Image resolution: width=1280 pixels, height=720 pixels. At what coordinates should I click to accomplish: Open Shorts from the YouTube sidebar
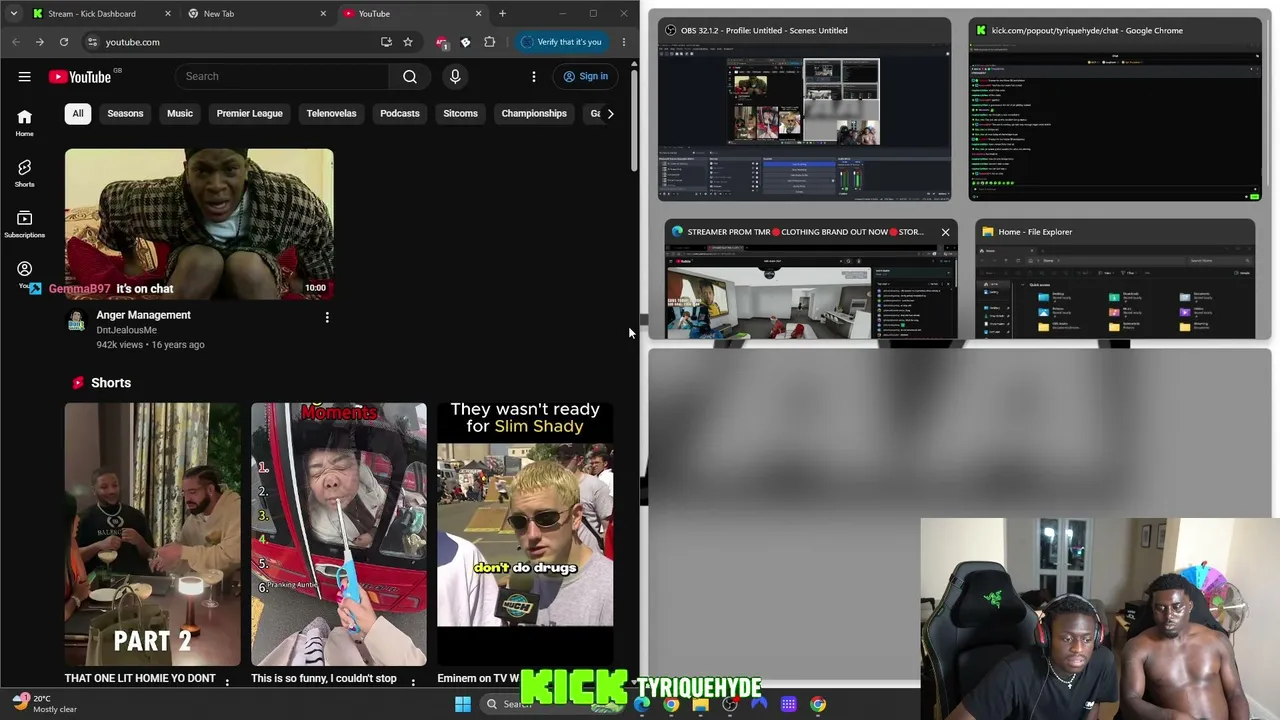pos(25,173)
